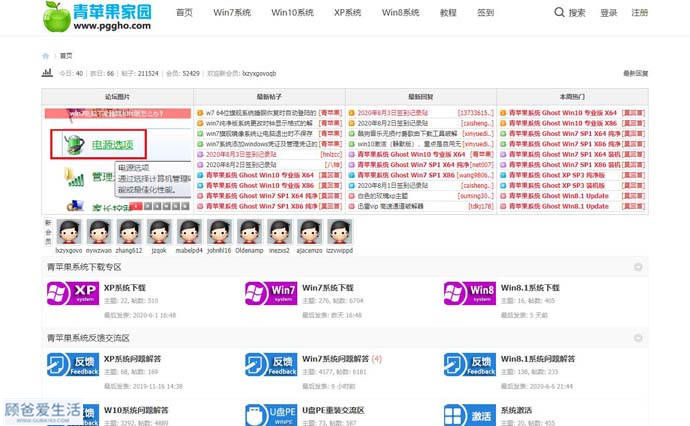
Task: Open the U盘PE重装交流区 forum
Action: [333, 410]
